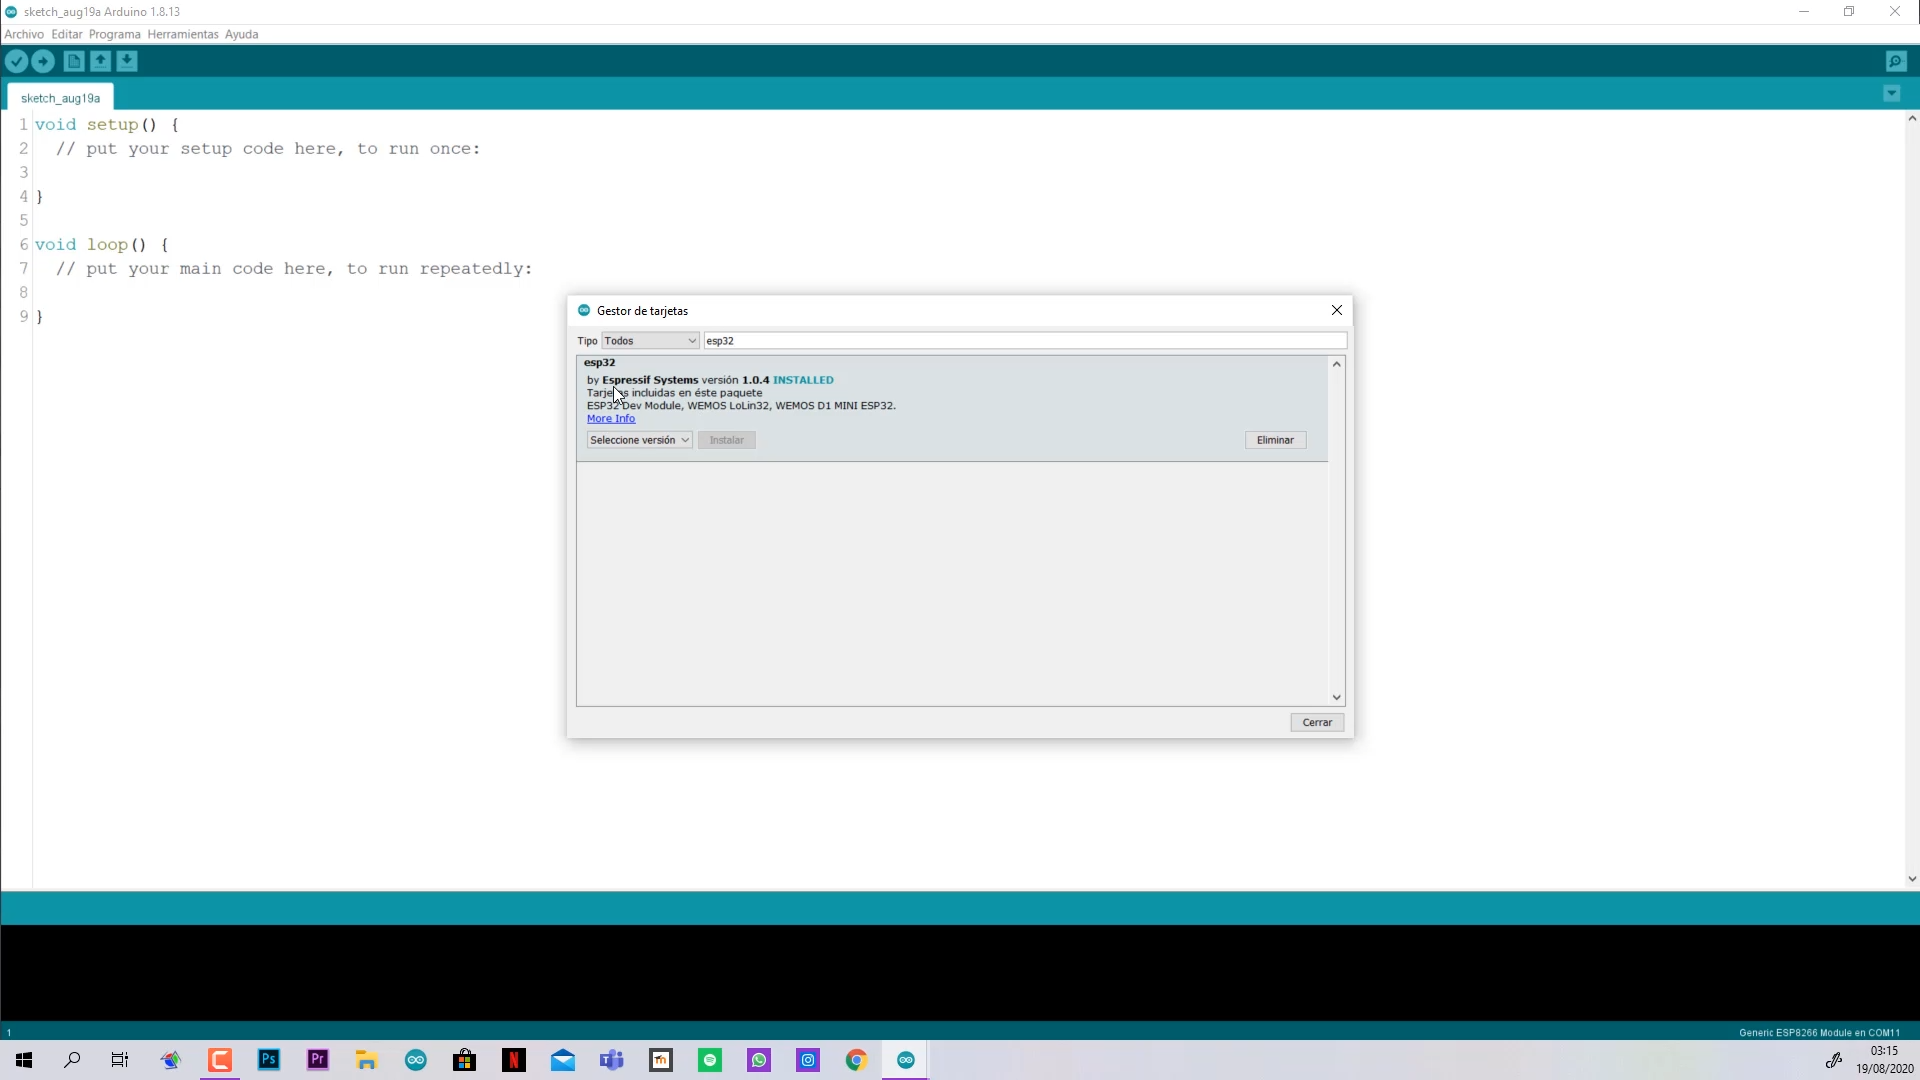Click the Save sketch toolbar icon

click(127, 62)
